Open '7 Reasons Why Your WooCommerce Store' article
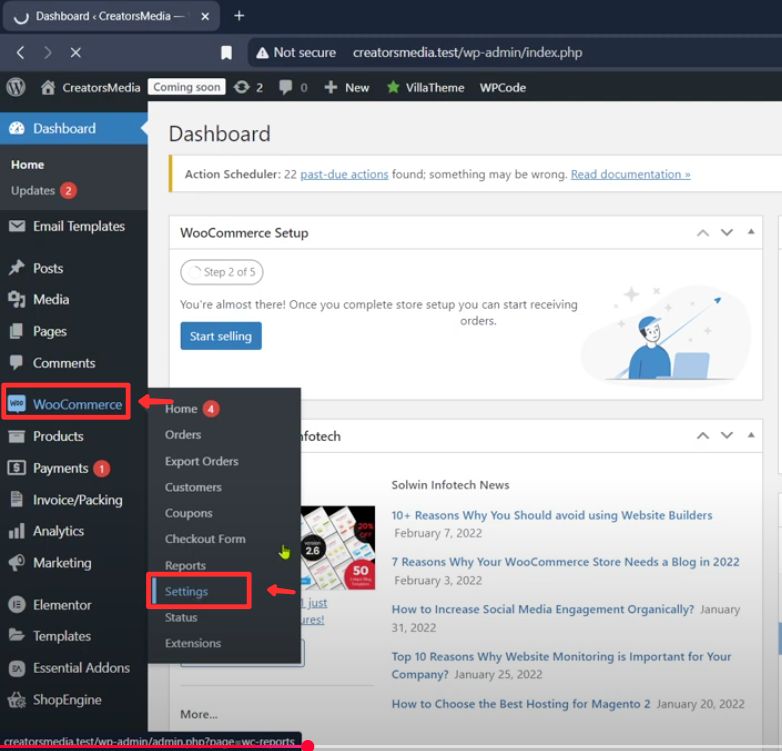 tap(565, 562)
